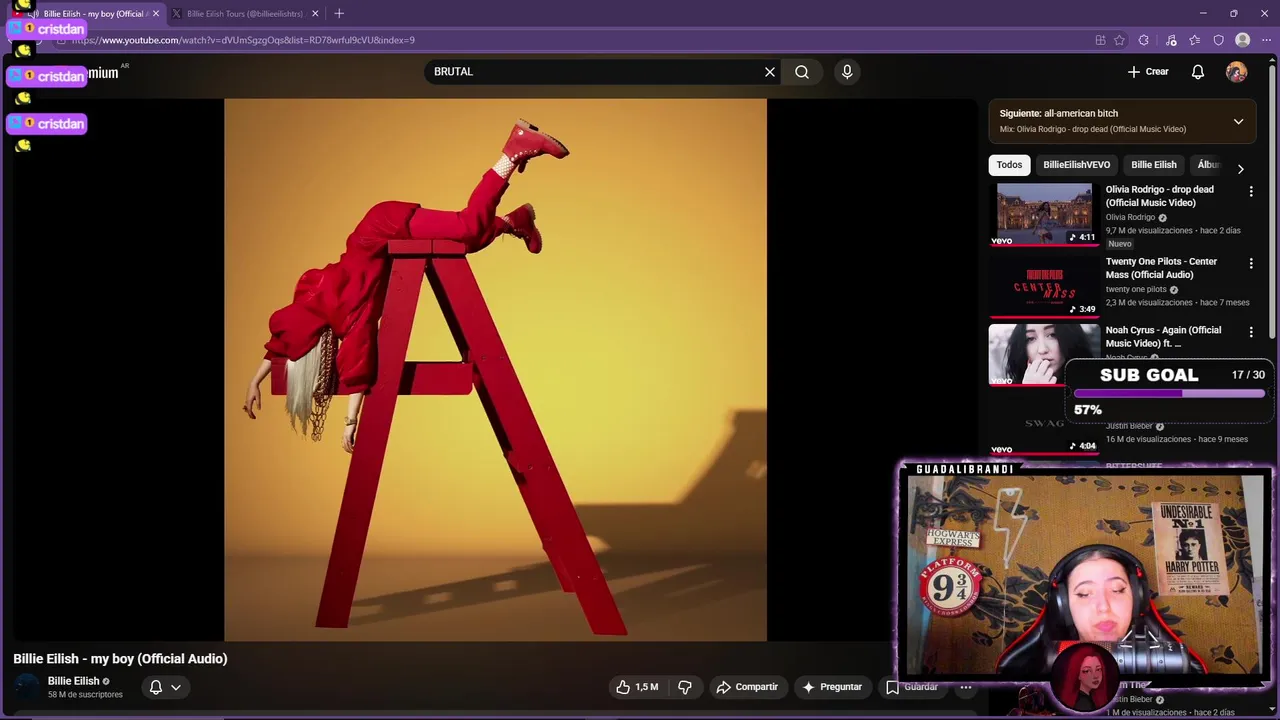Click Olivia Rodrigo - drop dead title
The image size is (1280, 720).
1160,196
